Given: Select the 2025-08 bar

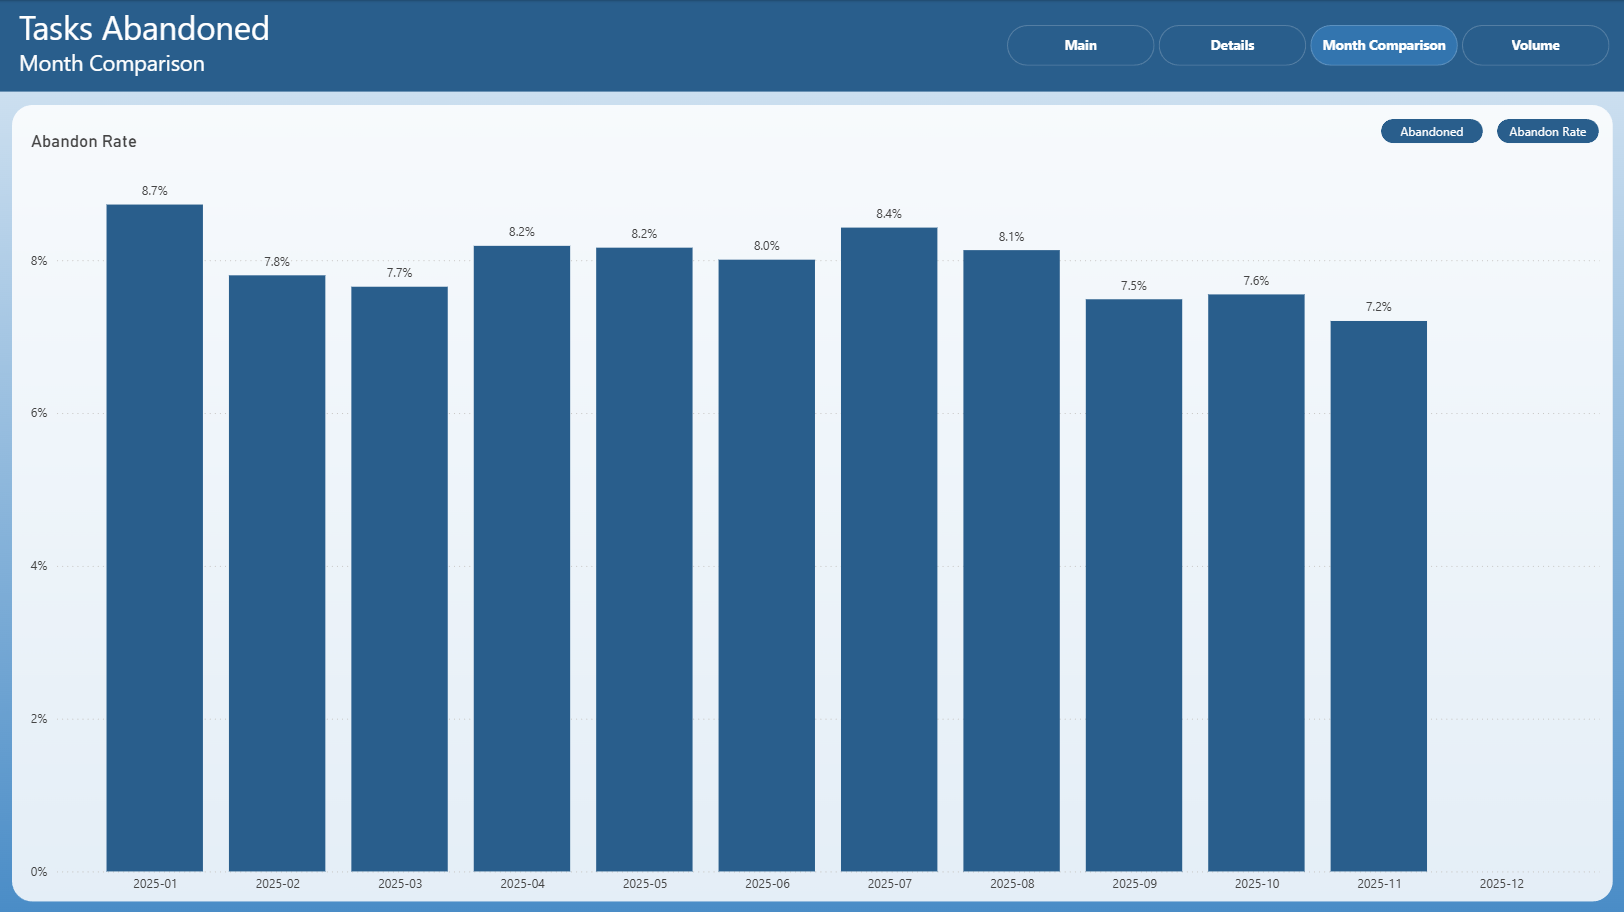Looking at the screenshot, I should tap(1011, 561).
